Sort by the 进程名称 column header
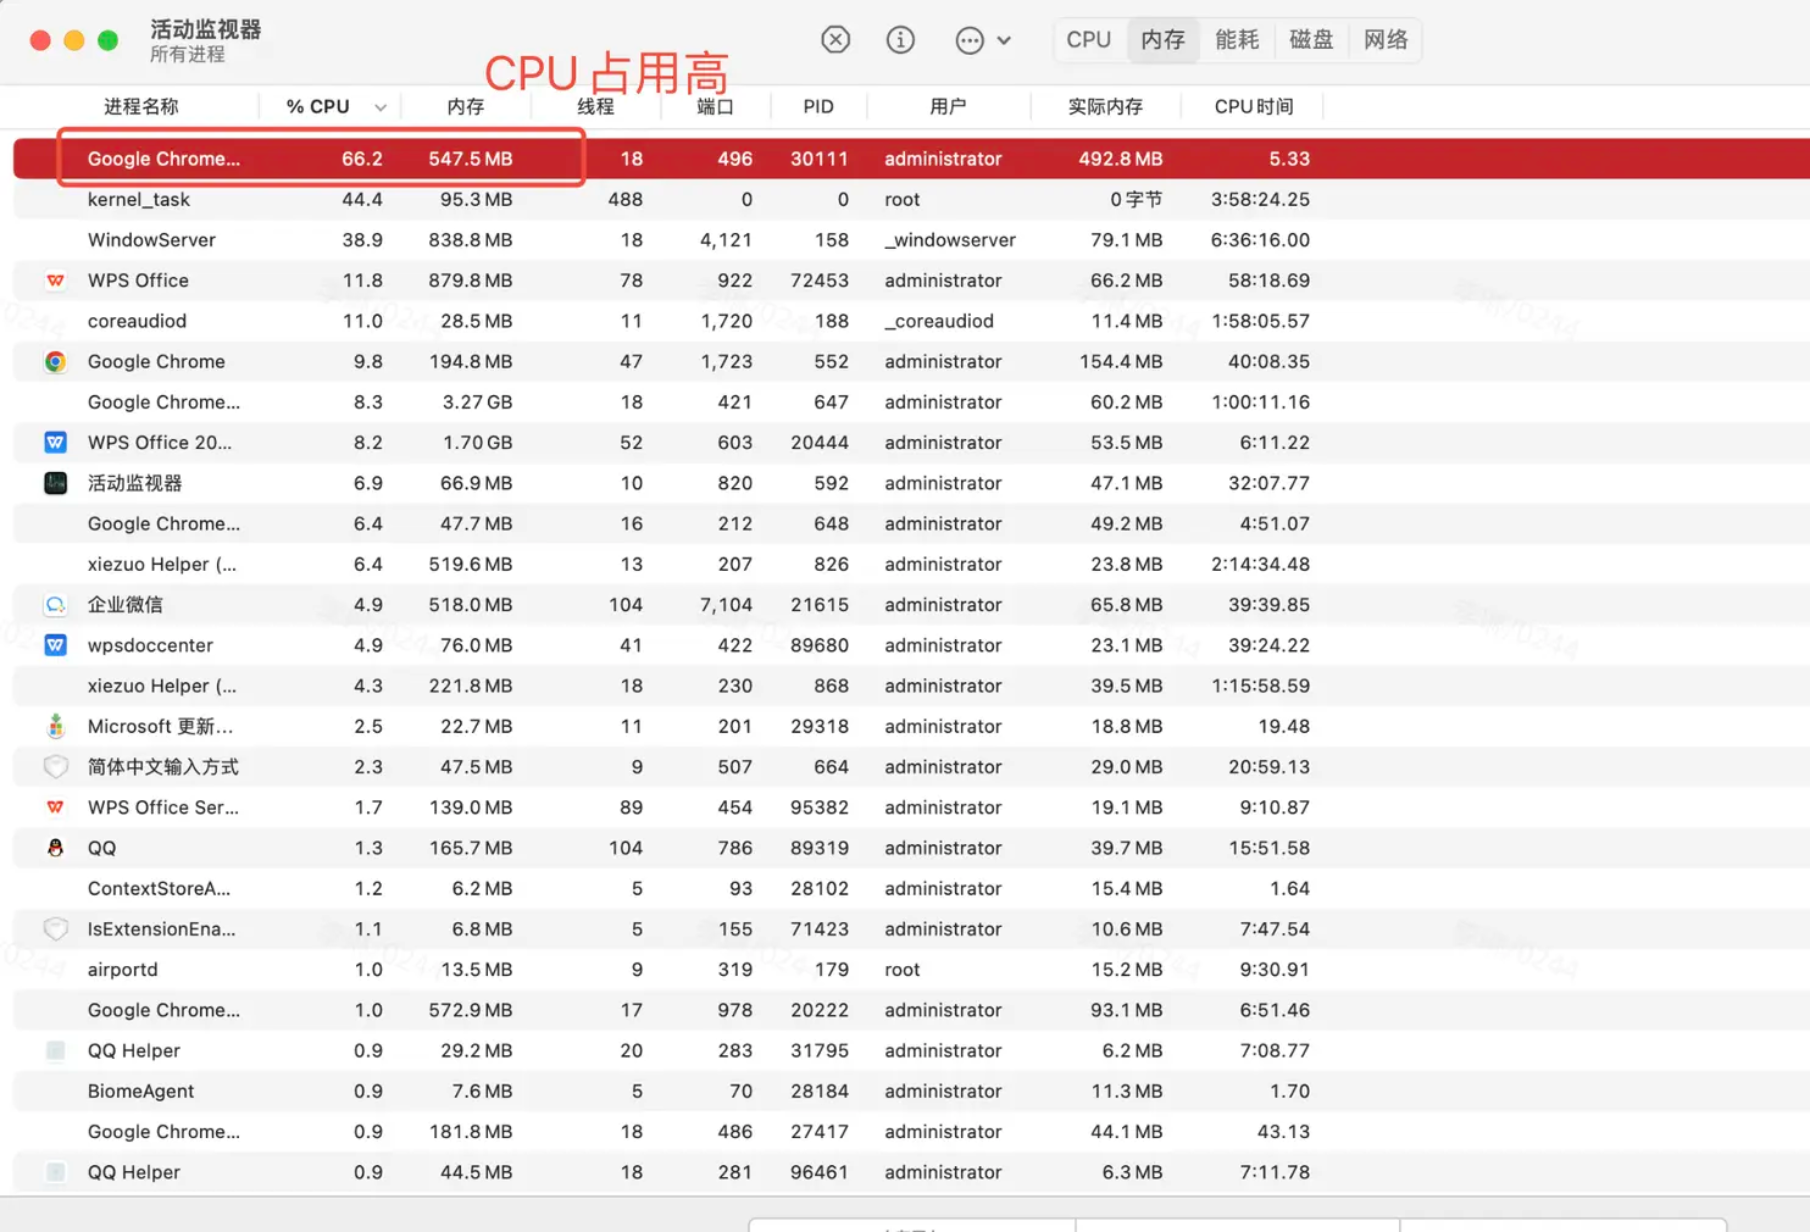 pyautogui.click(x=141, y=106)
